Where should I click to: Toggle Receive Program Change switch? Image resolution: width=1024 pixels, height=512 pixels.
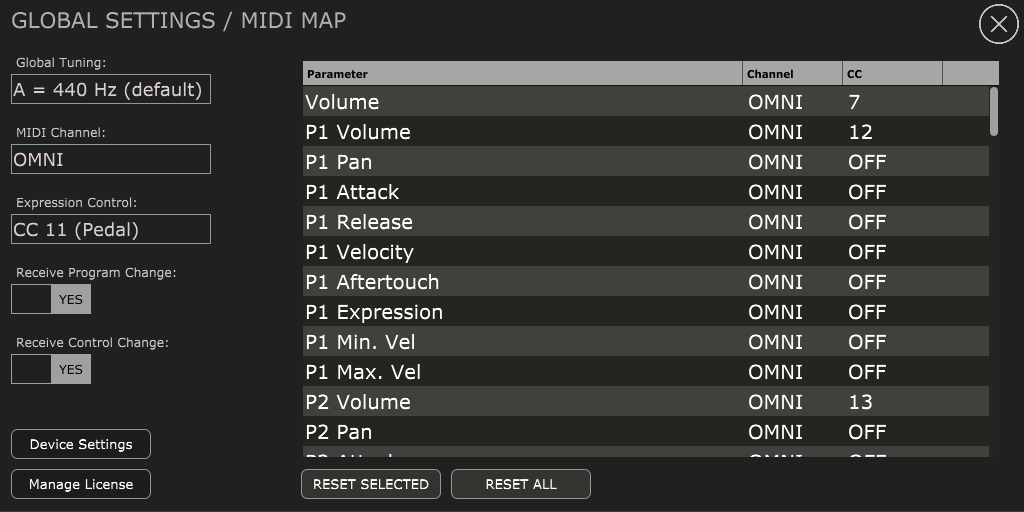pos(51,299)
